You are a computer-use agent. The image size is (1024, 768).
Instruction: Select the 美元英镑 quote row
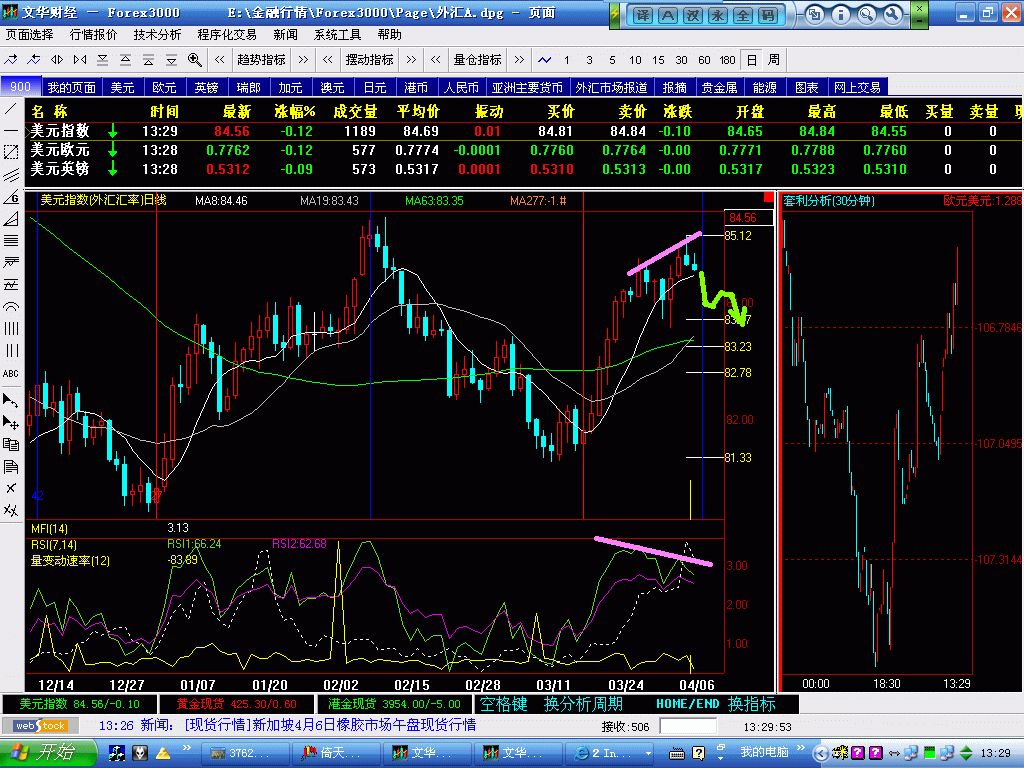coord(524,169)
